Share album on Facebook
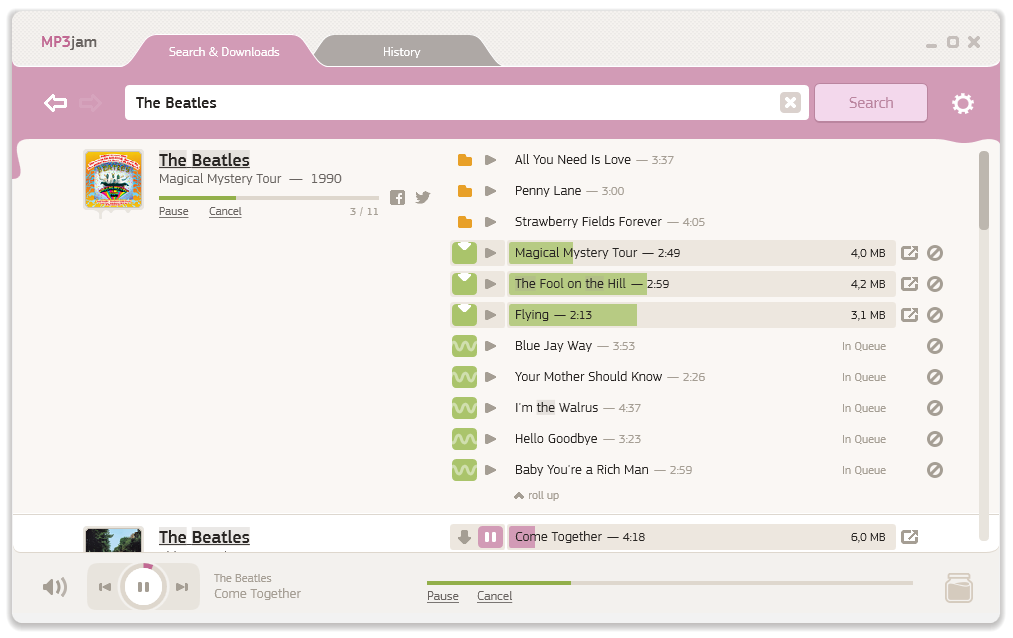1013x638 pixels. (397, 198)
